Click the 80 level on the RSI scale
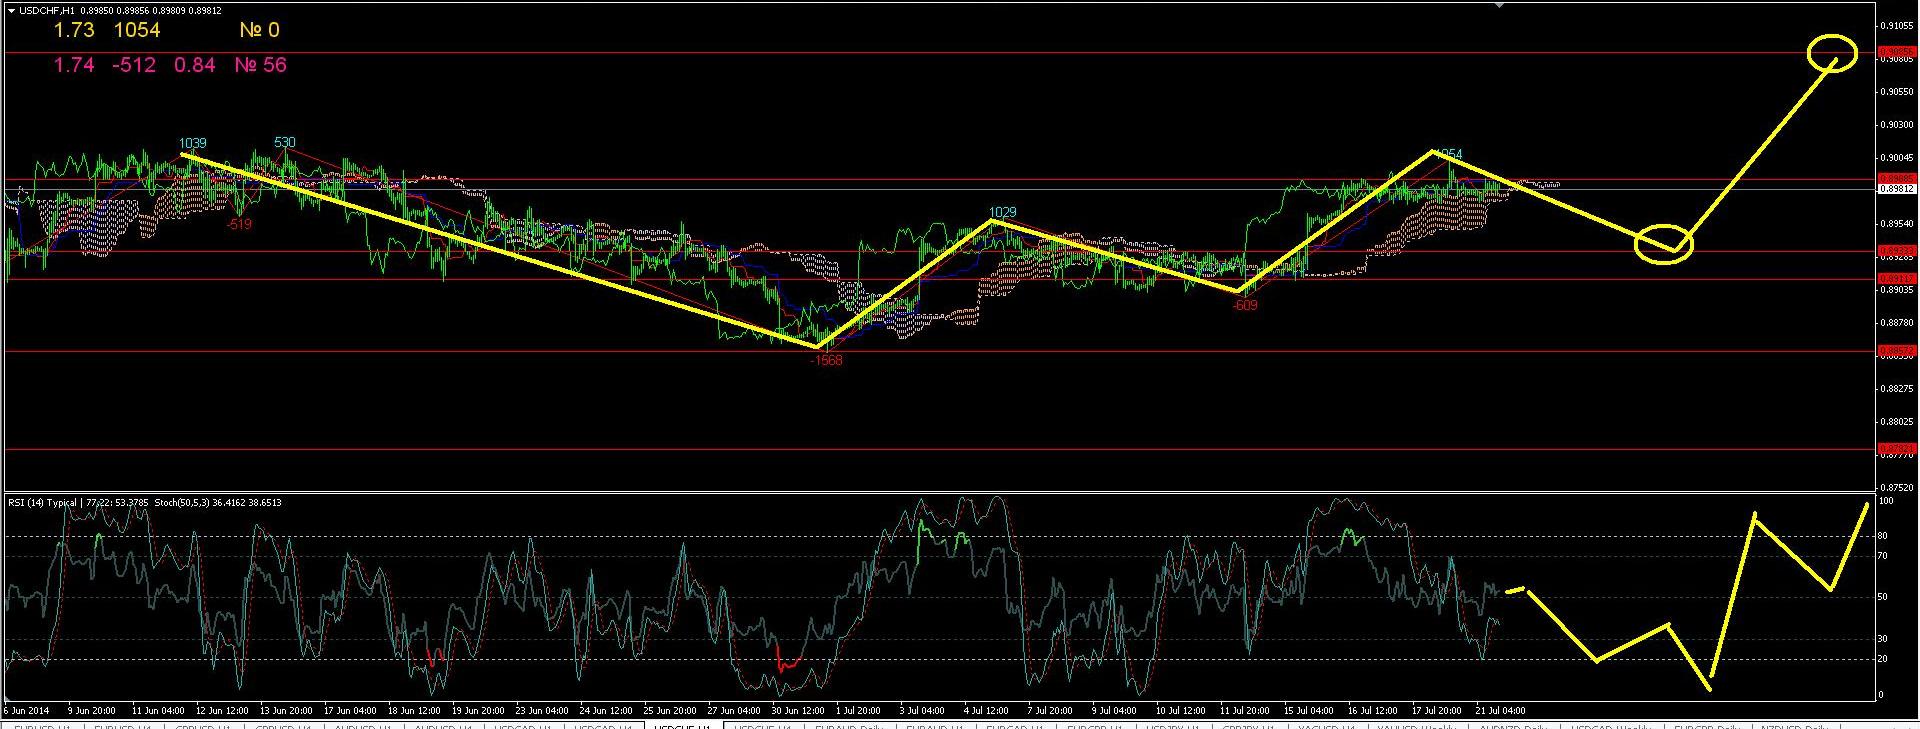The height and width of the screenshot is (729, 1920). 1883,536
